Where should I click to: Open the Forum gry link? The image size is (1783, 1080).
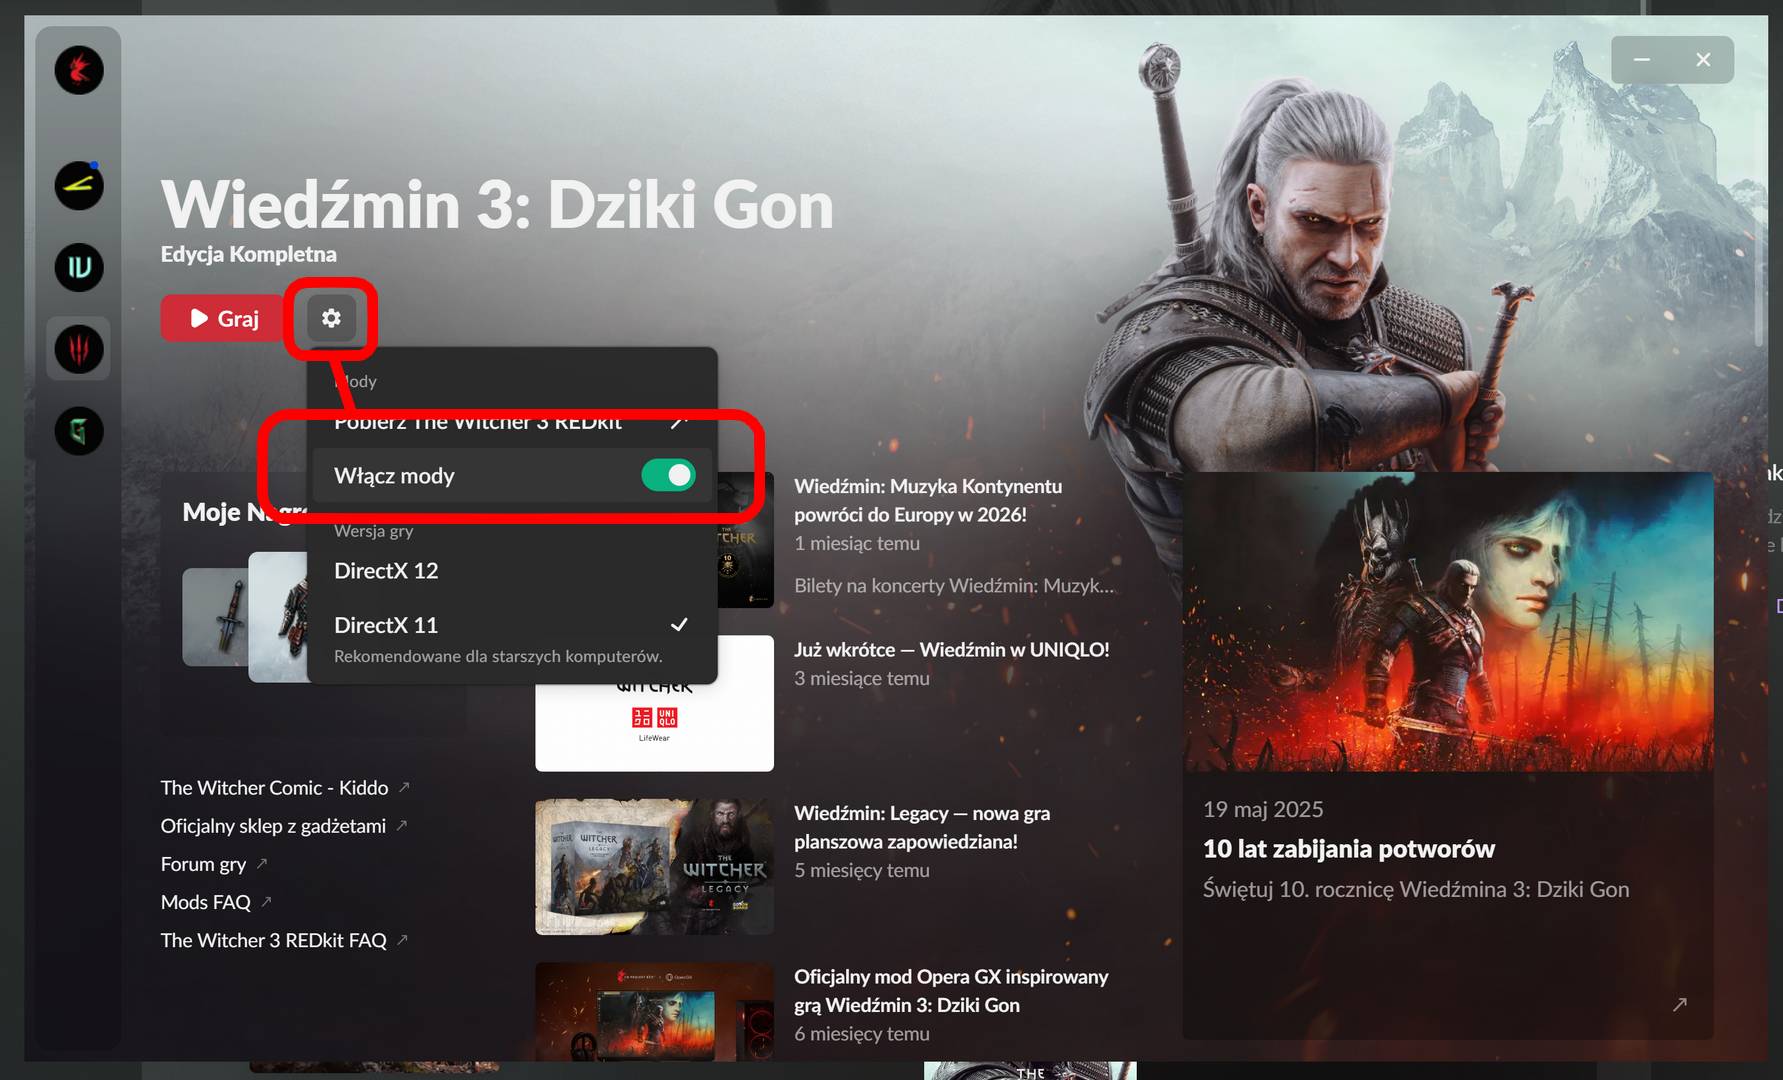tap(204, 863)
